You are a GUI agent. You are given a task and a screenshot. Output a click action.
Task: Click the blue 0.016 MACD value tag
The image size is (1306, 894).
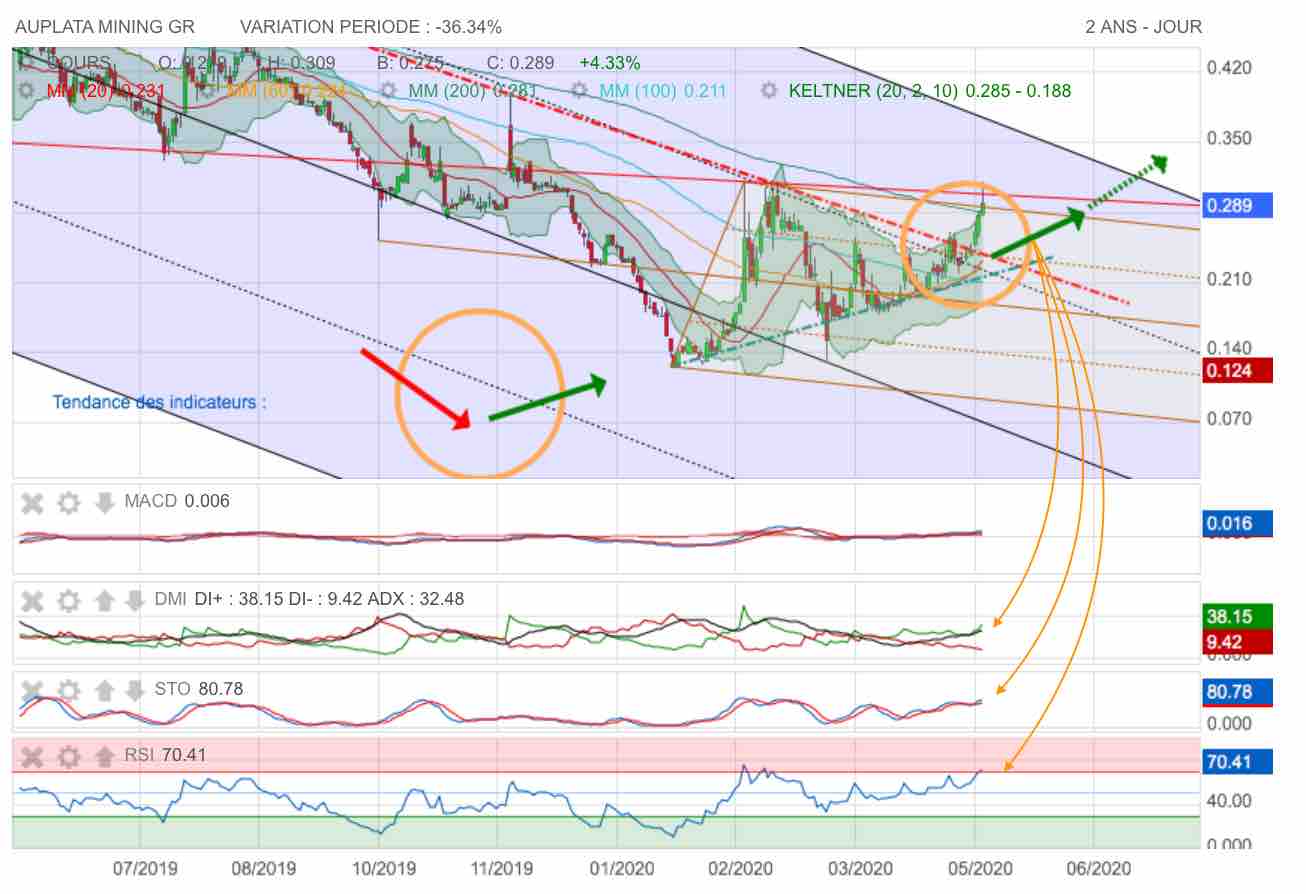pyautogui.click(x=1238, y=523)
